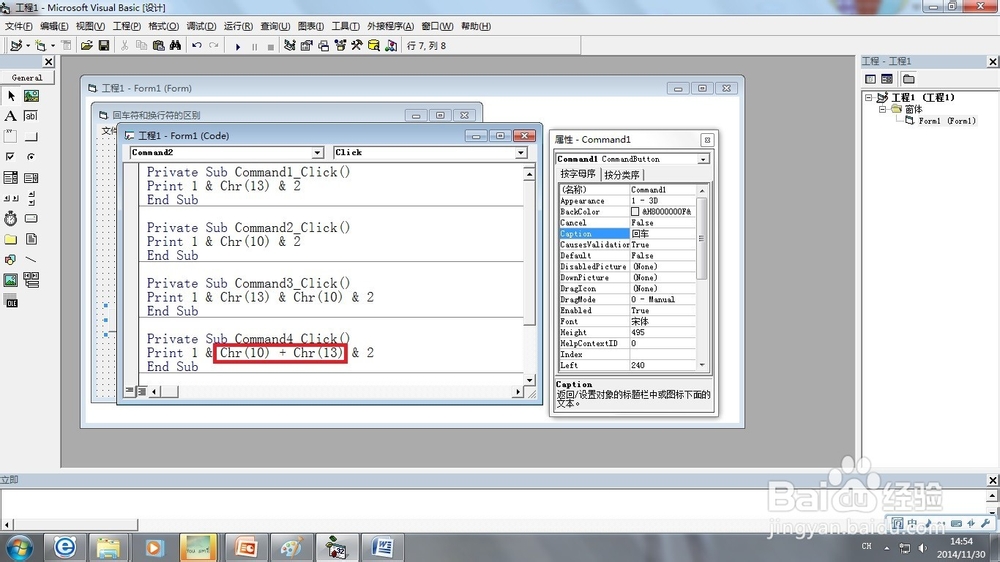Image resolution: width=1000 pixels, height=562 pixels.
Task: Open Command1 CommandButton object dropdown
Action: 703,159
